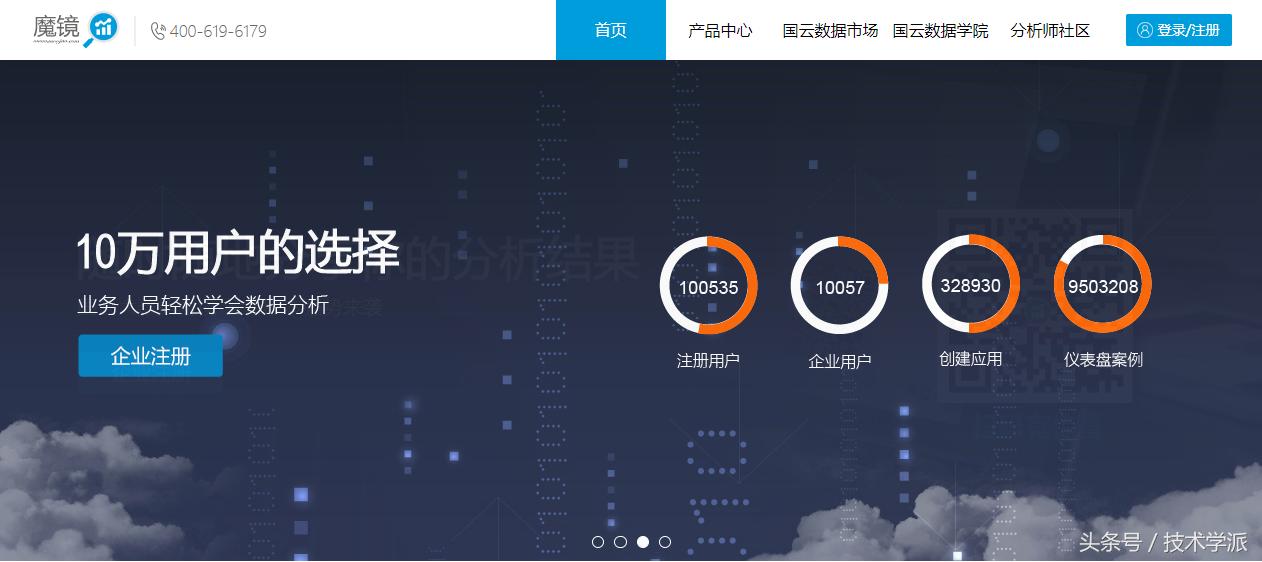1262x562 pixels.
Task: Select the third active carousel dot
Action: tap(643, 542)
